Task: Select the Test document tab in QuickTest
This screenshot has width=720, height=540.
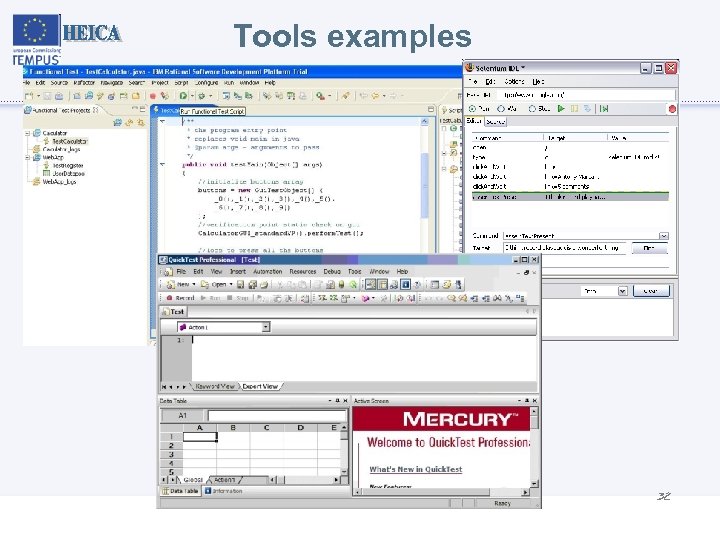Action: click(x=173, y=312)
